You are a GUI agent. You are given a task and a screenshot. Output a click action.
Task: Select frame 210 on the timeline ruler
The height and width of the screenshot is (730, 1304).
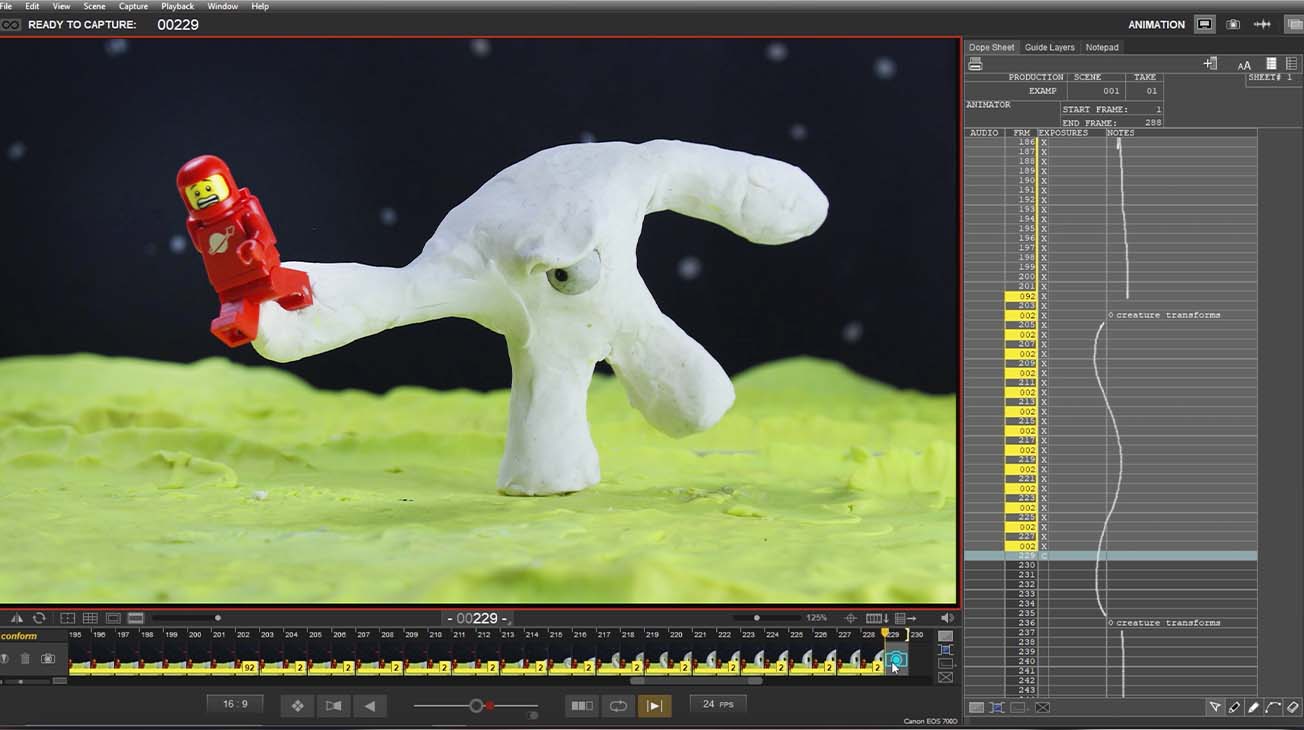pos(435,635)
